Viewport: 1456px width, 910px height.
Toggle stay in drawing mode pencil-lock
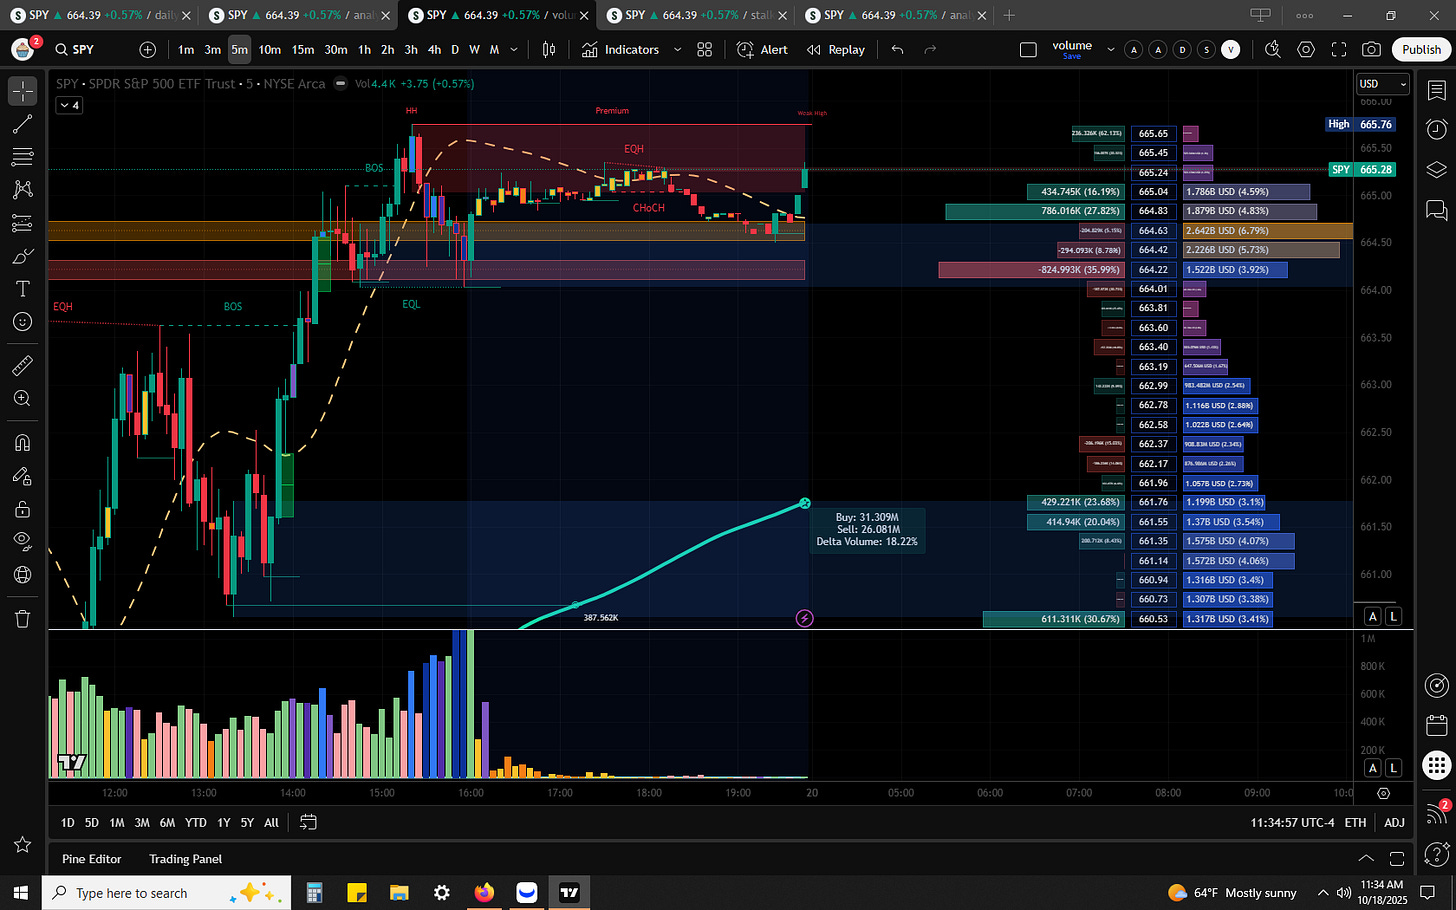point(22,476)
